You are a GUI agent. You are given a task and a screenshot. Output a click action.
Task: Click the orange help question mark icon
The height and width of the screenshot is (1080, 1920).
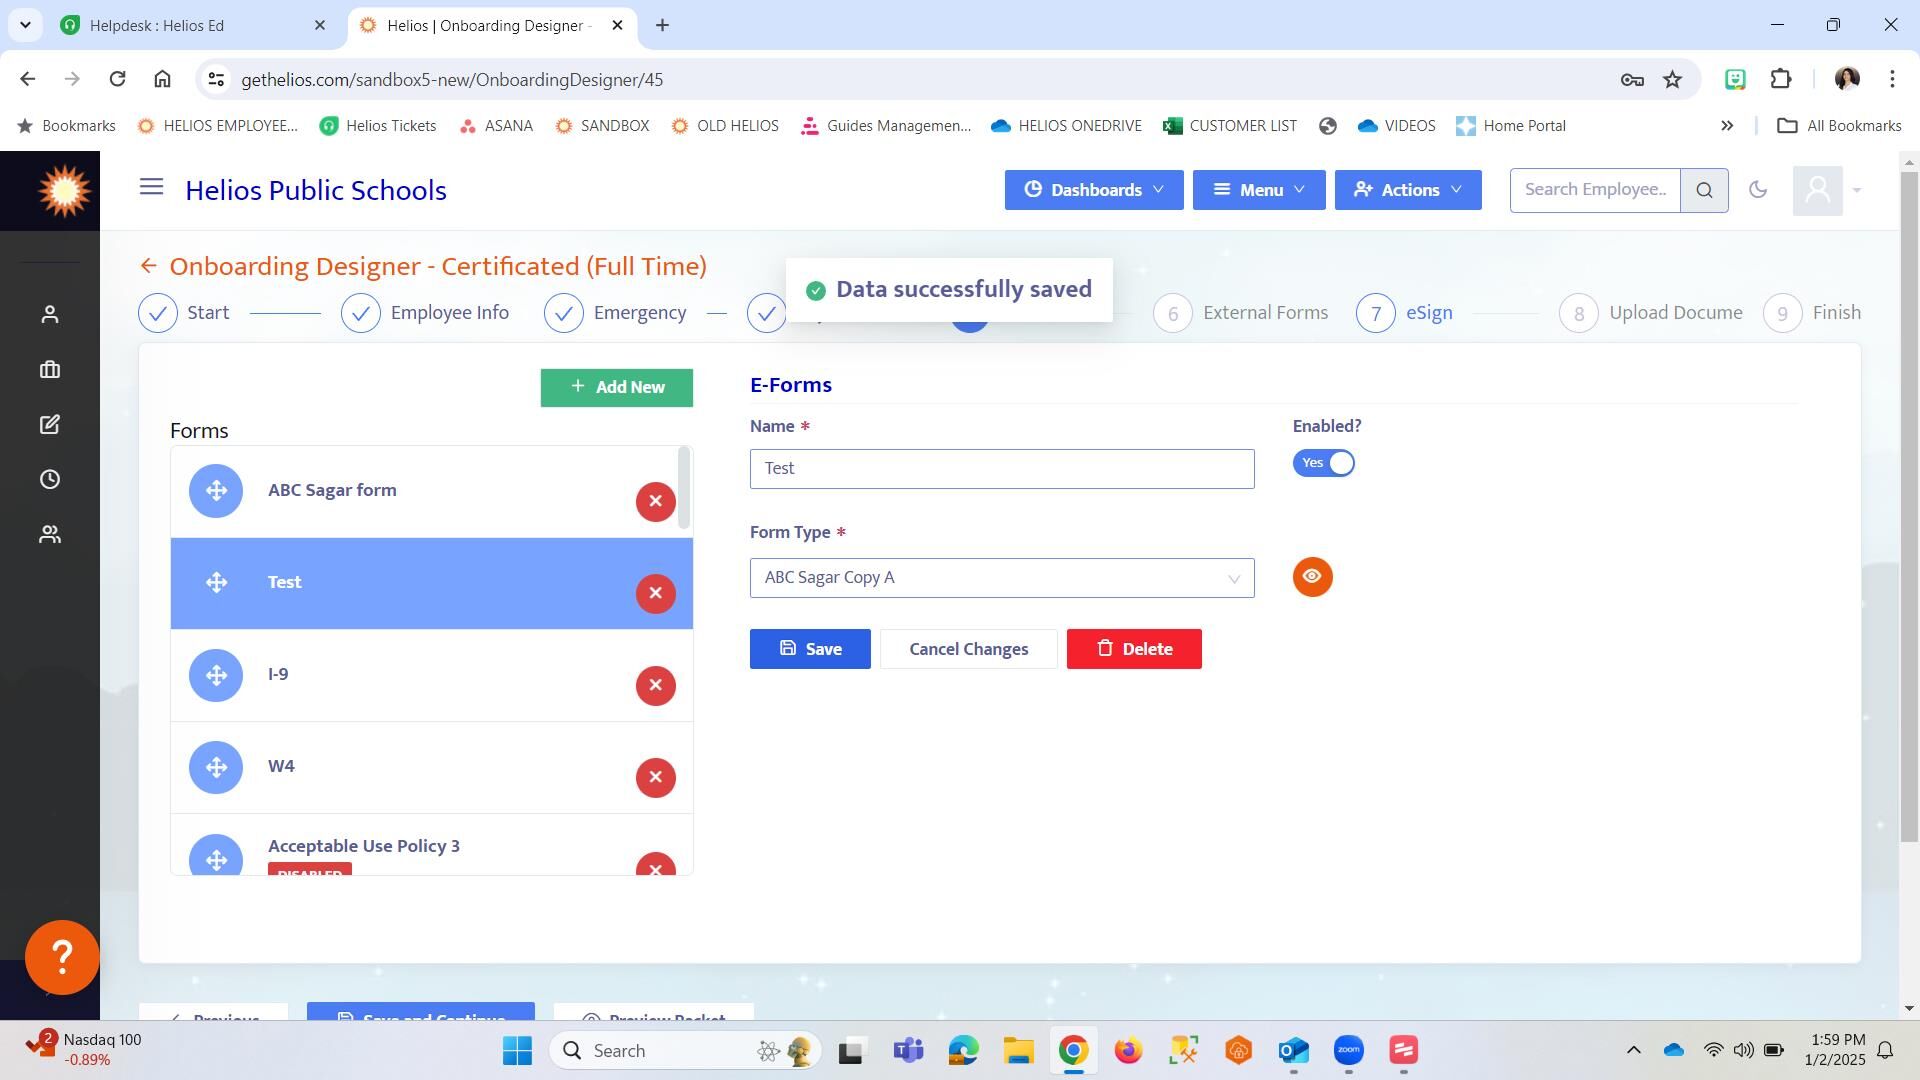(62, 957)
